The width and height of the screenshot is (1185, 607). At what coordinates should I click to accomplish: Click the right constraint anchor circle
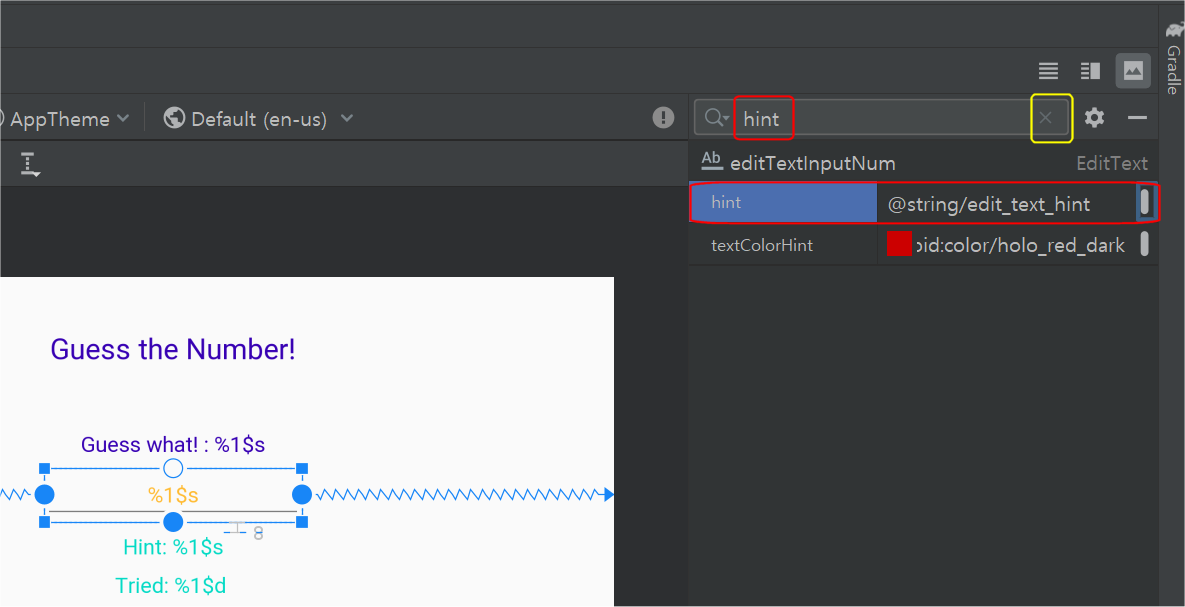[302, 495]
